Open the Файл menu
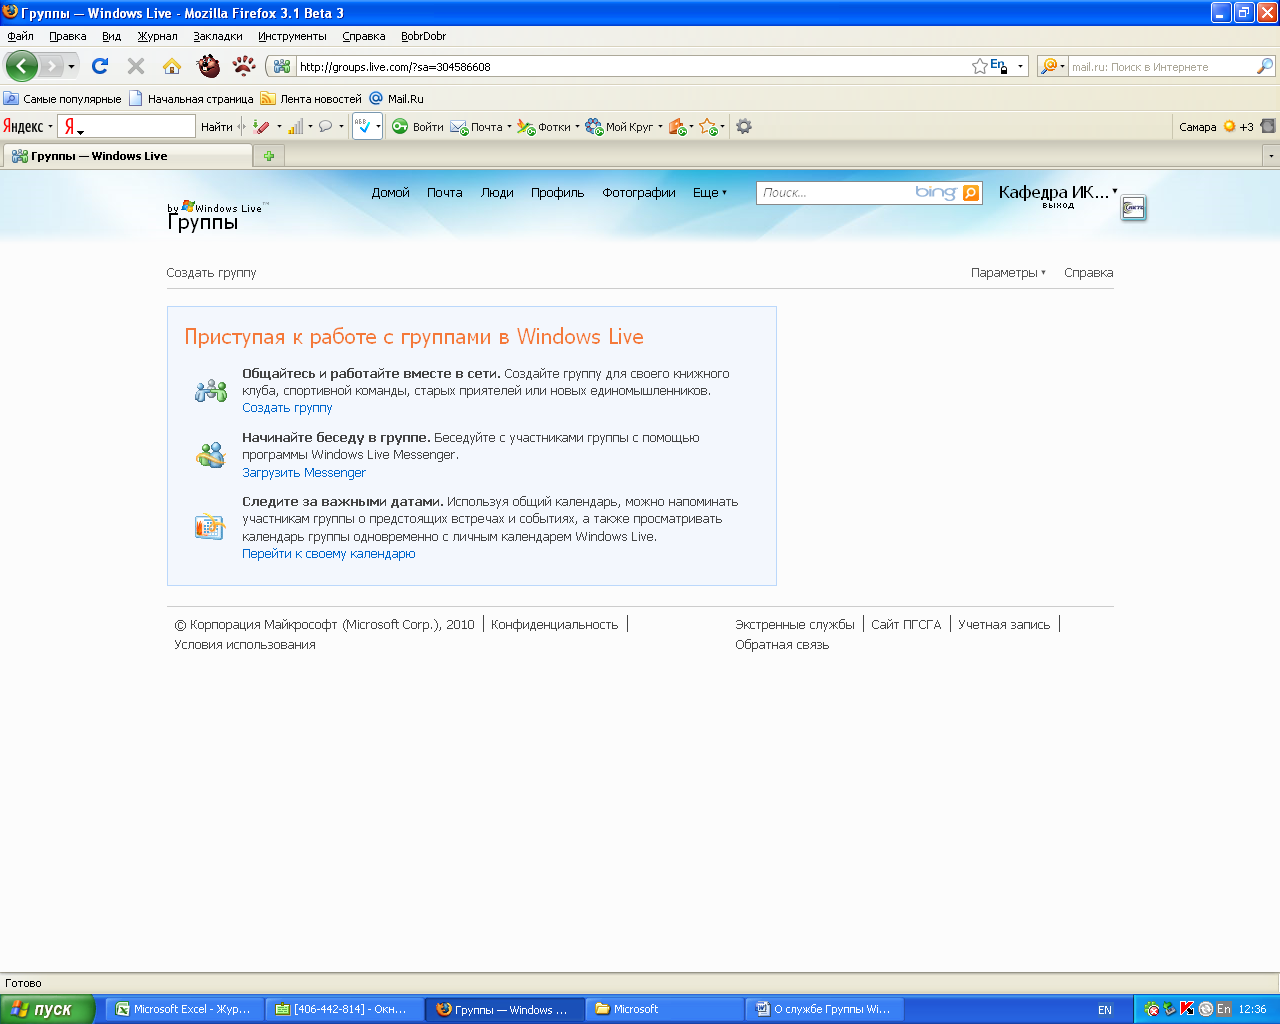Image resolution: width=1280 pixels, height=1024 pixels. 20,36
